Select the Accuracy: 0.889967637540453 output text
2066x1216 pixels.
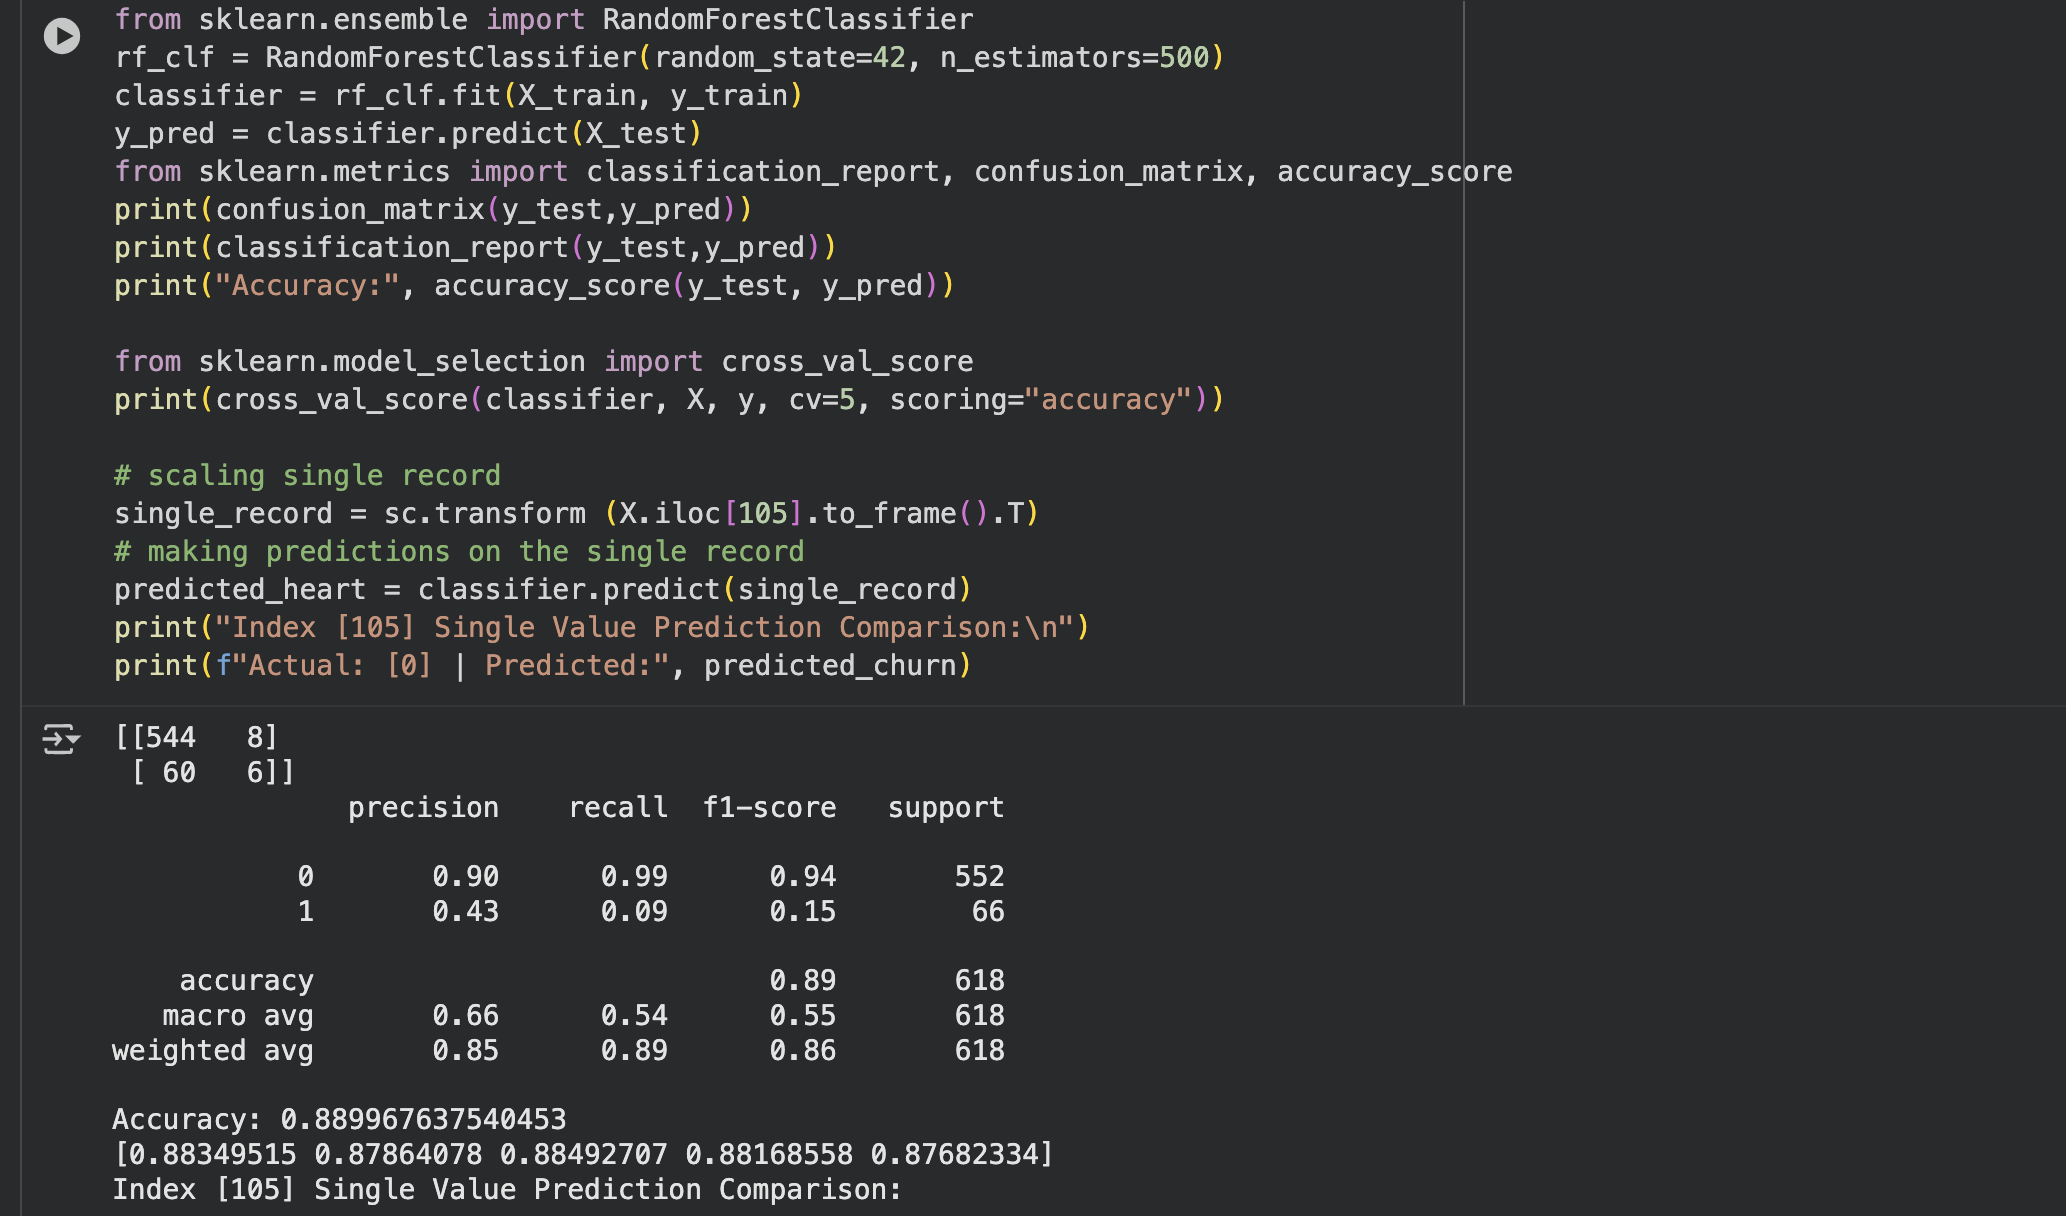coord(340,1119)
